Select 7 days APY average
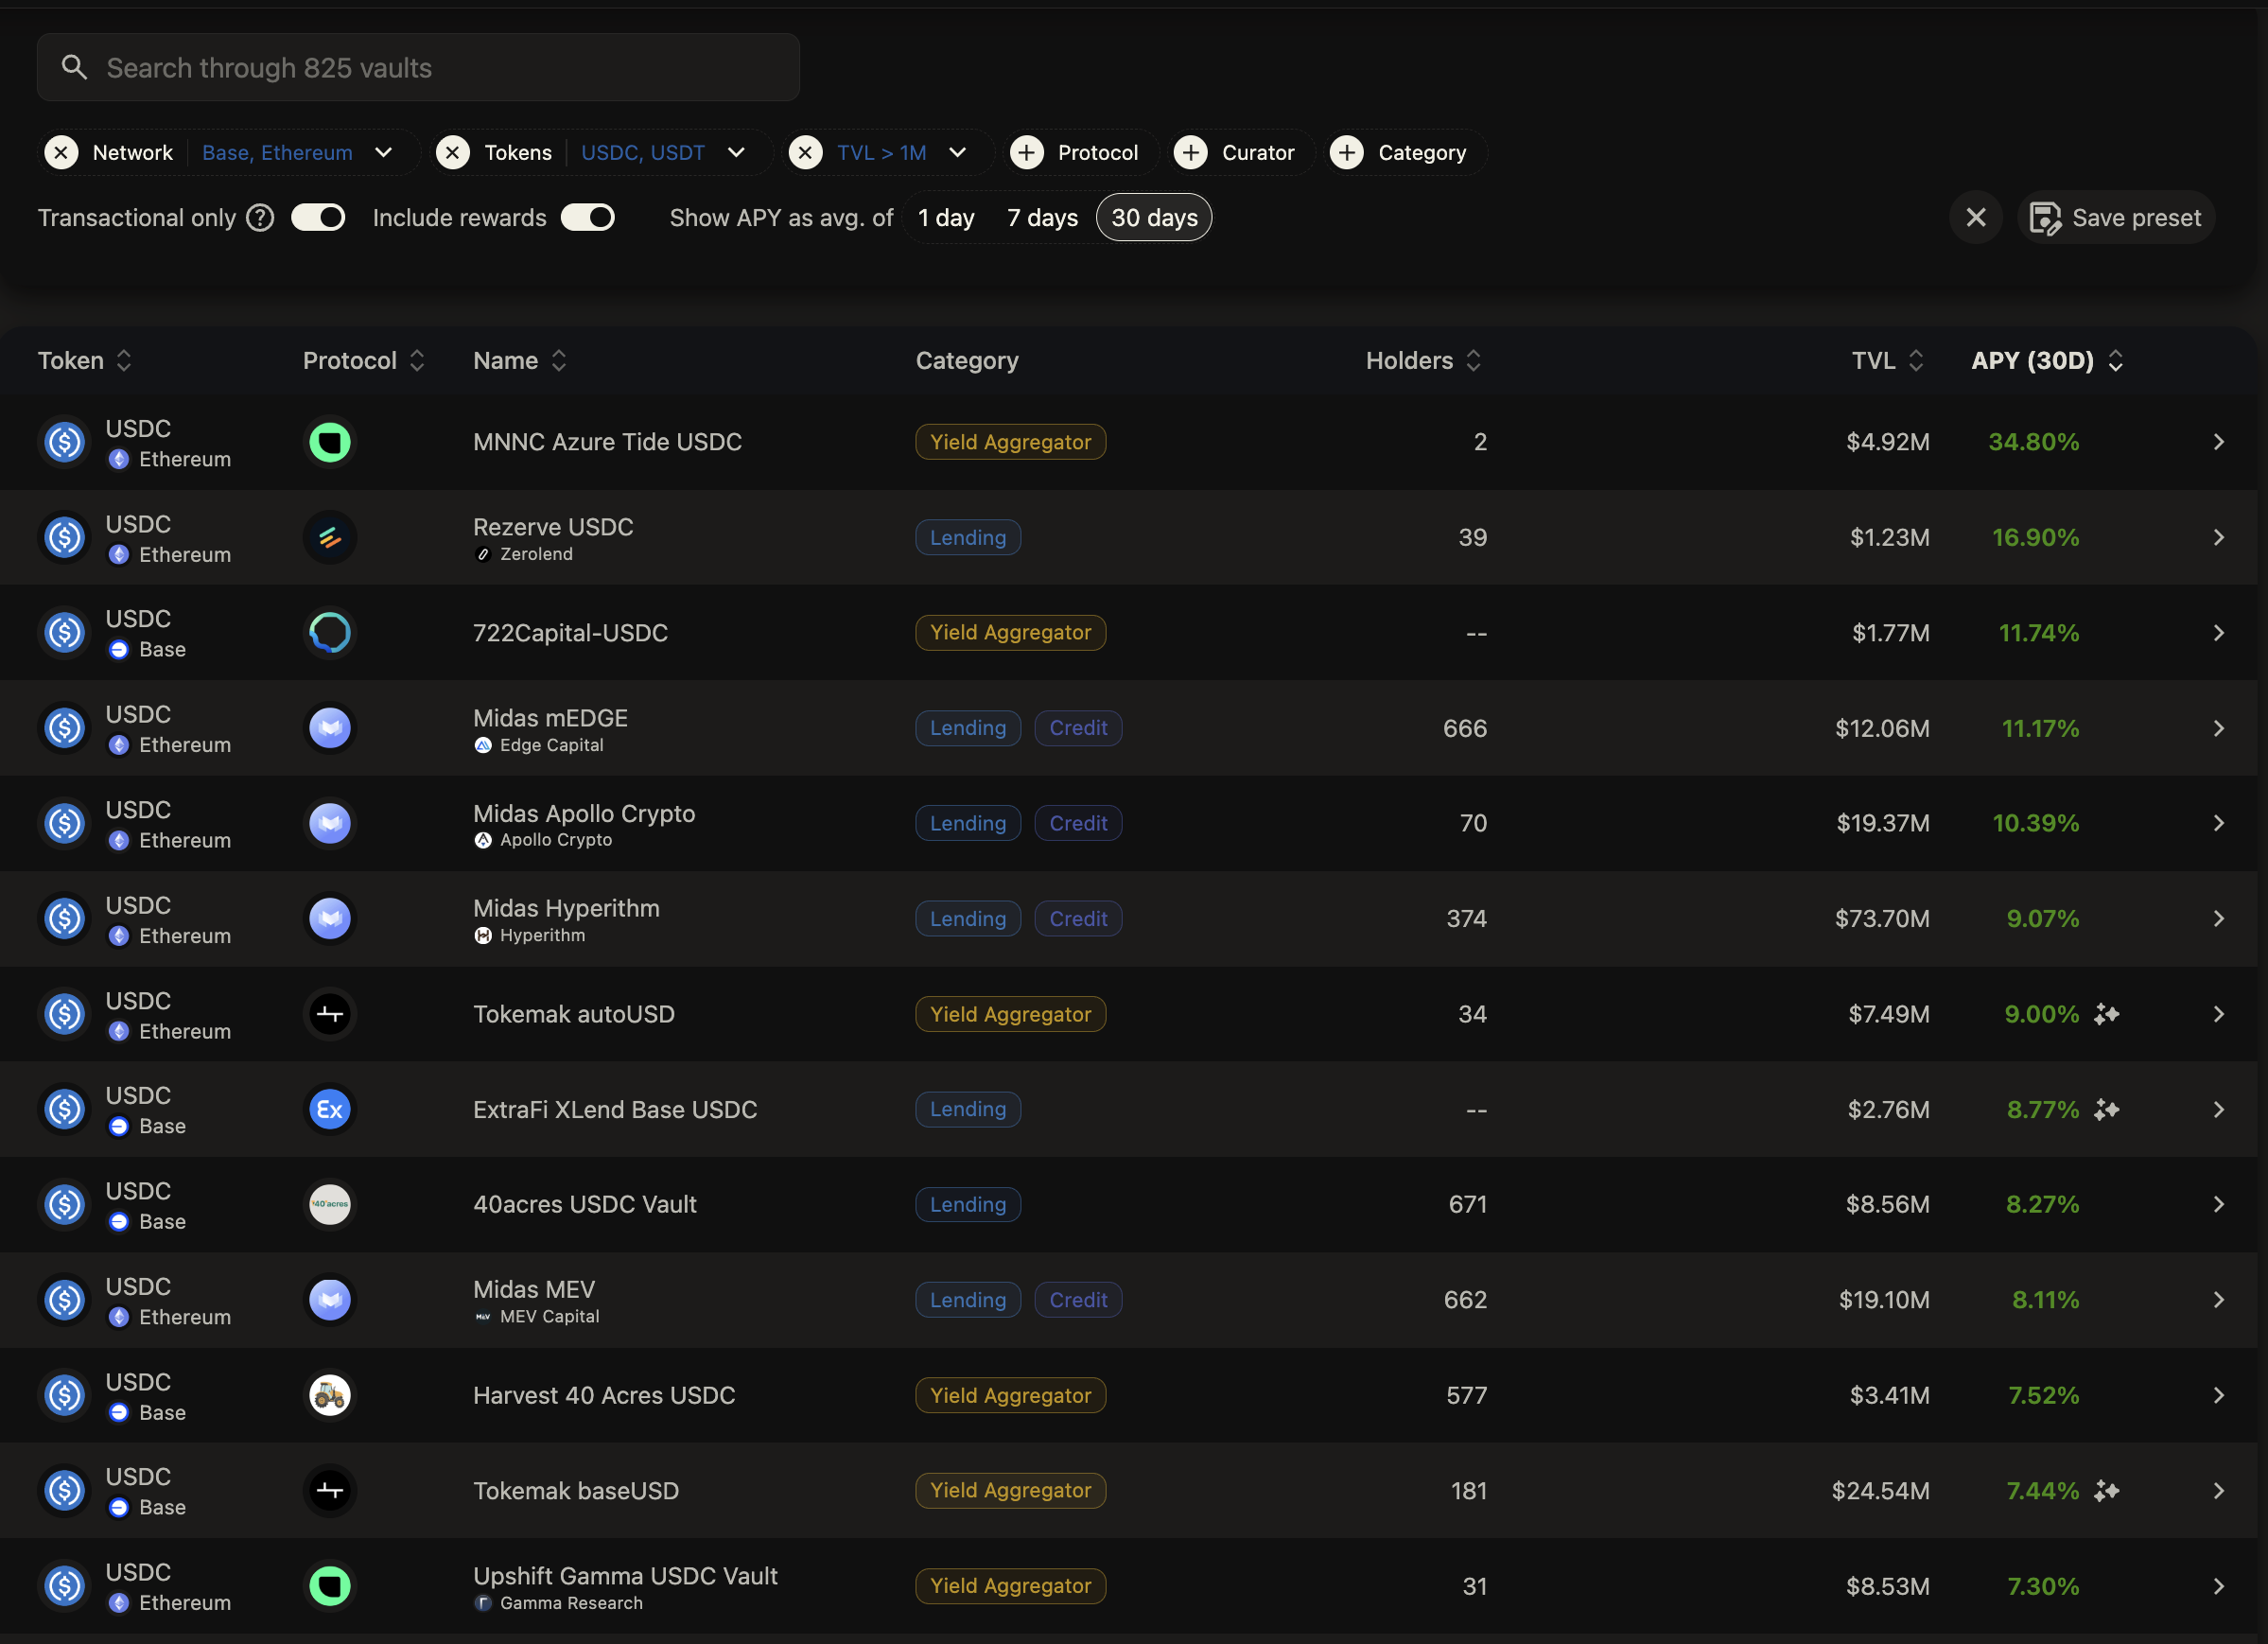Screen dimensions: 2268x1644 (1042, 217)
